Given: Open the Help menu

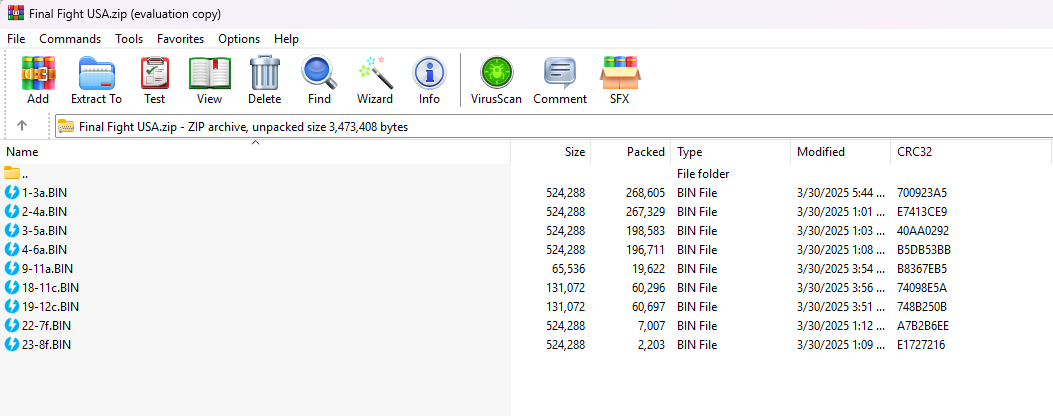Looking at the screenshot, I should [287, 39].
